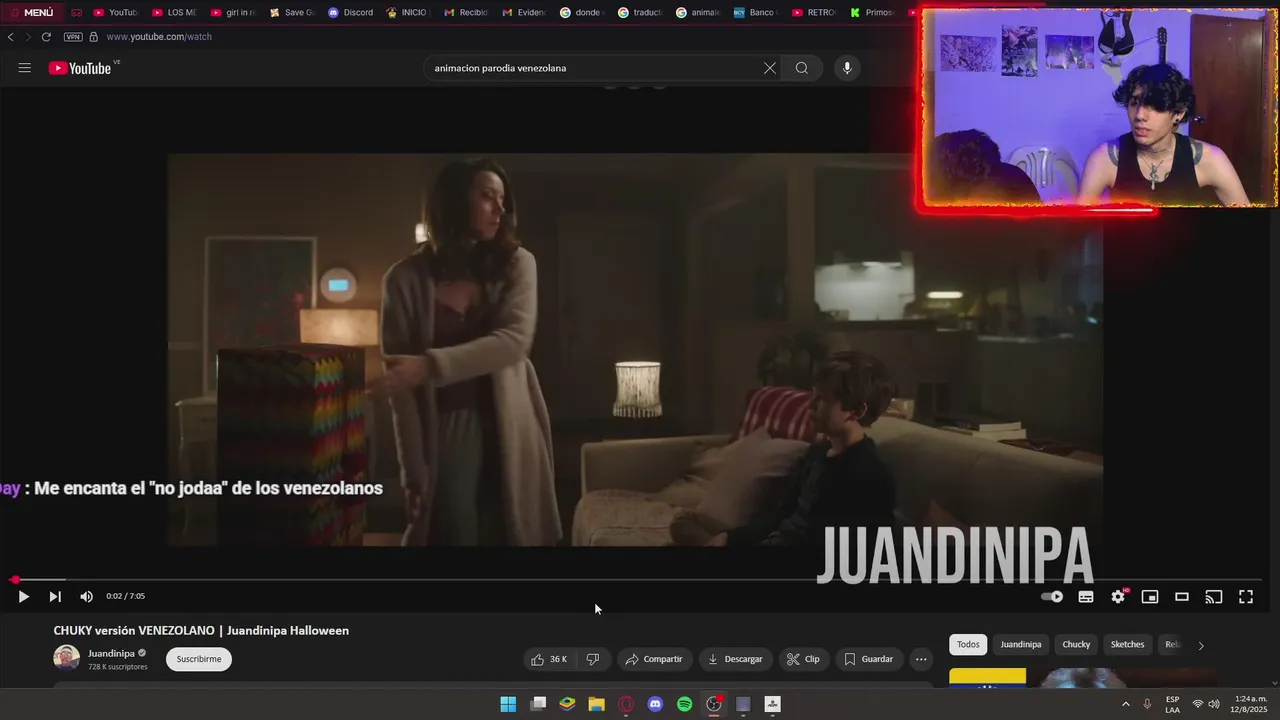Viewport: 1280px width, 720px height.
Task: Switch to the RETRO browser tab
Action: [814, 12]
